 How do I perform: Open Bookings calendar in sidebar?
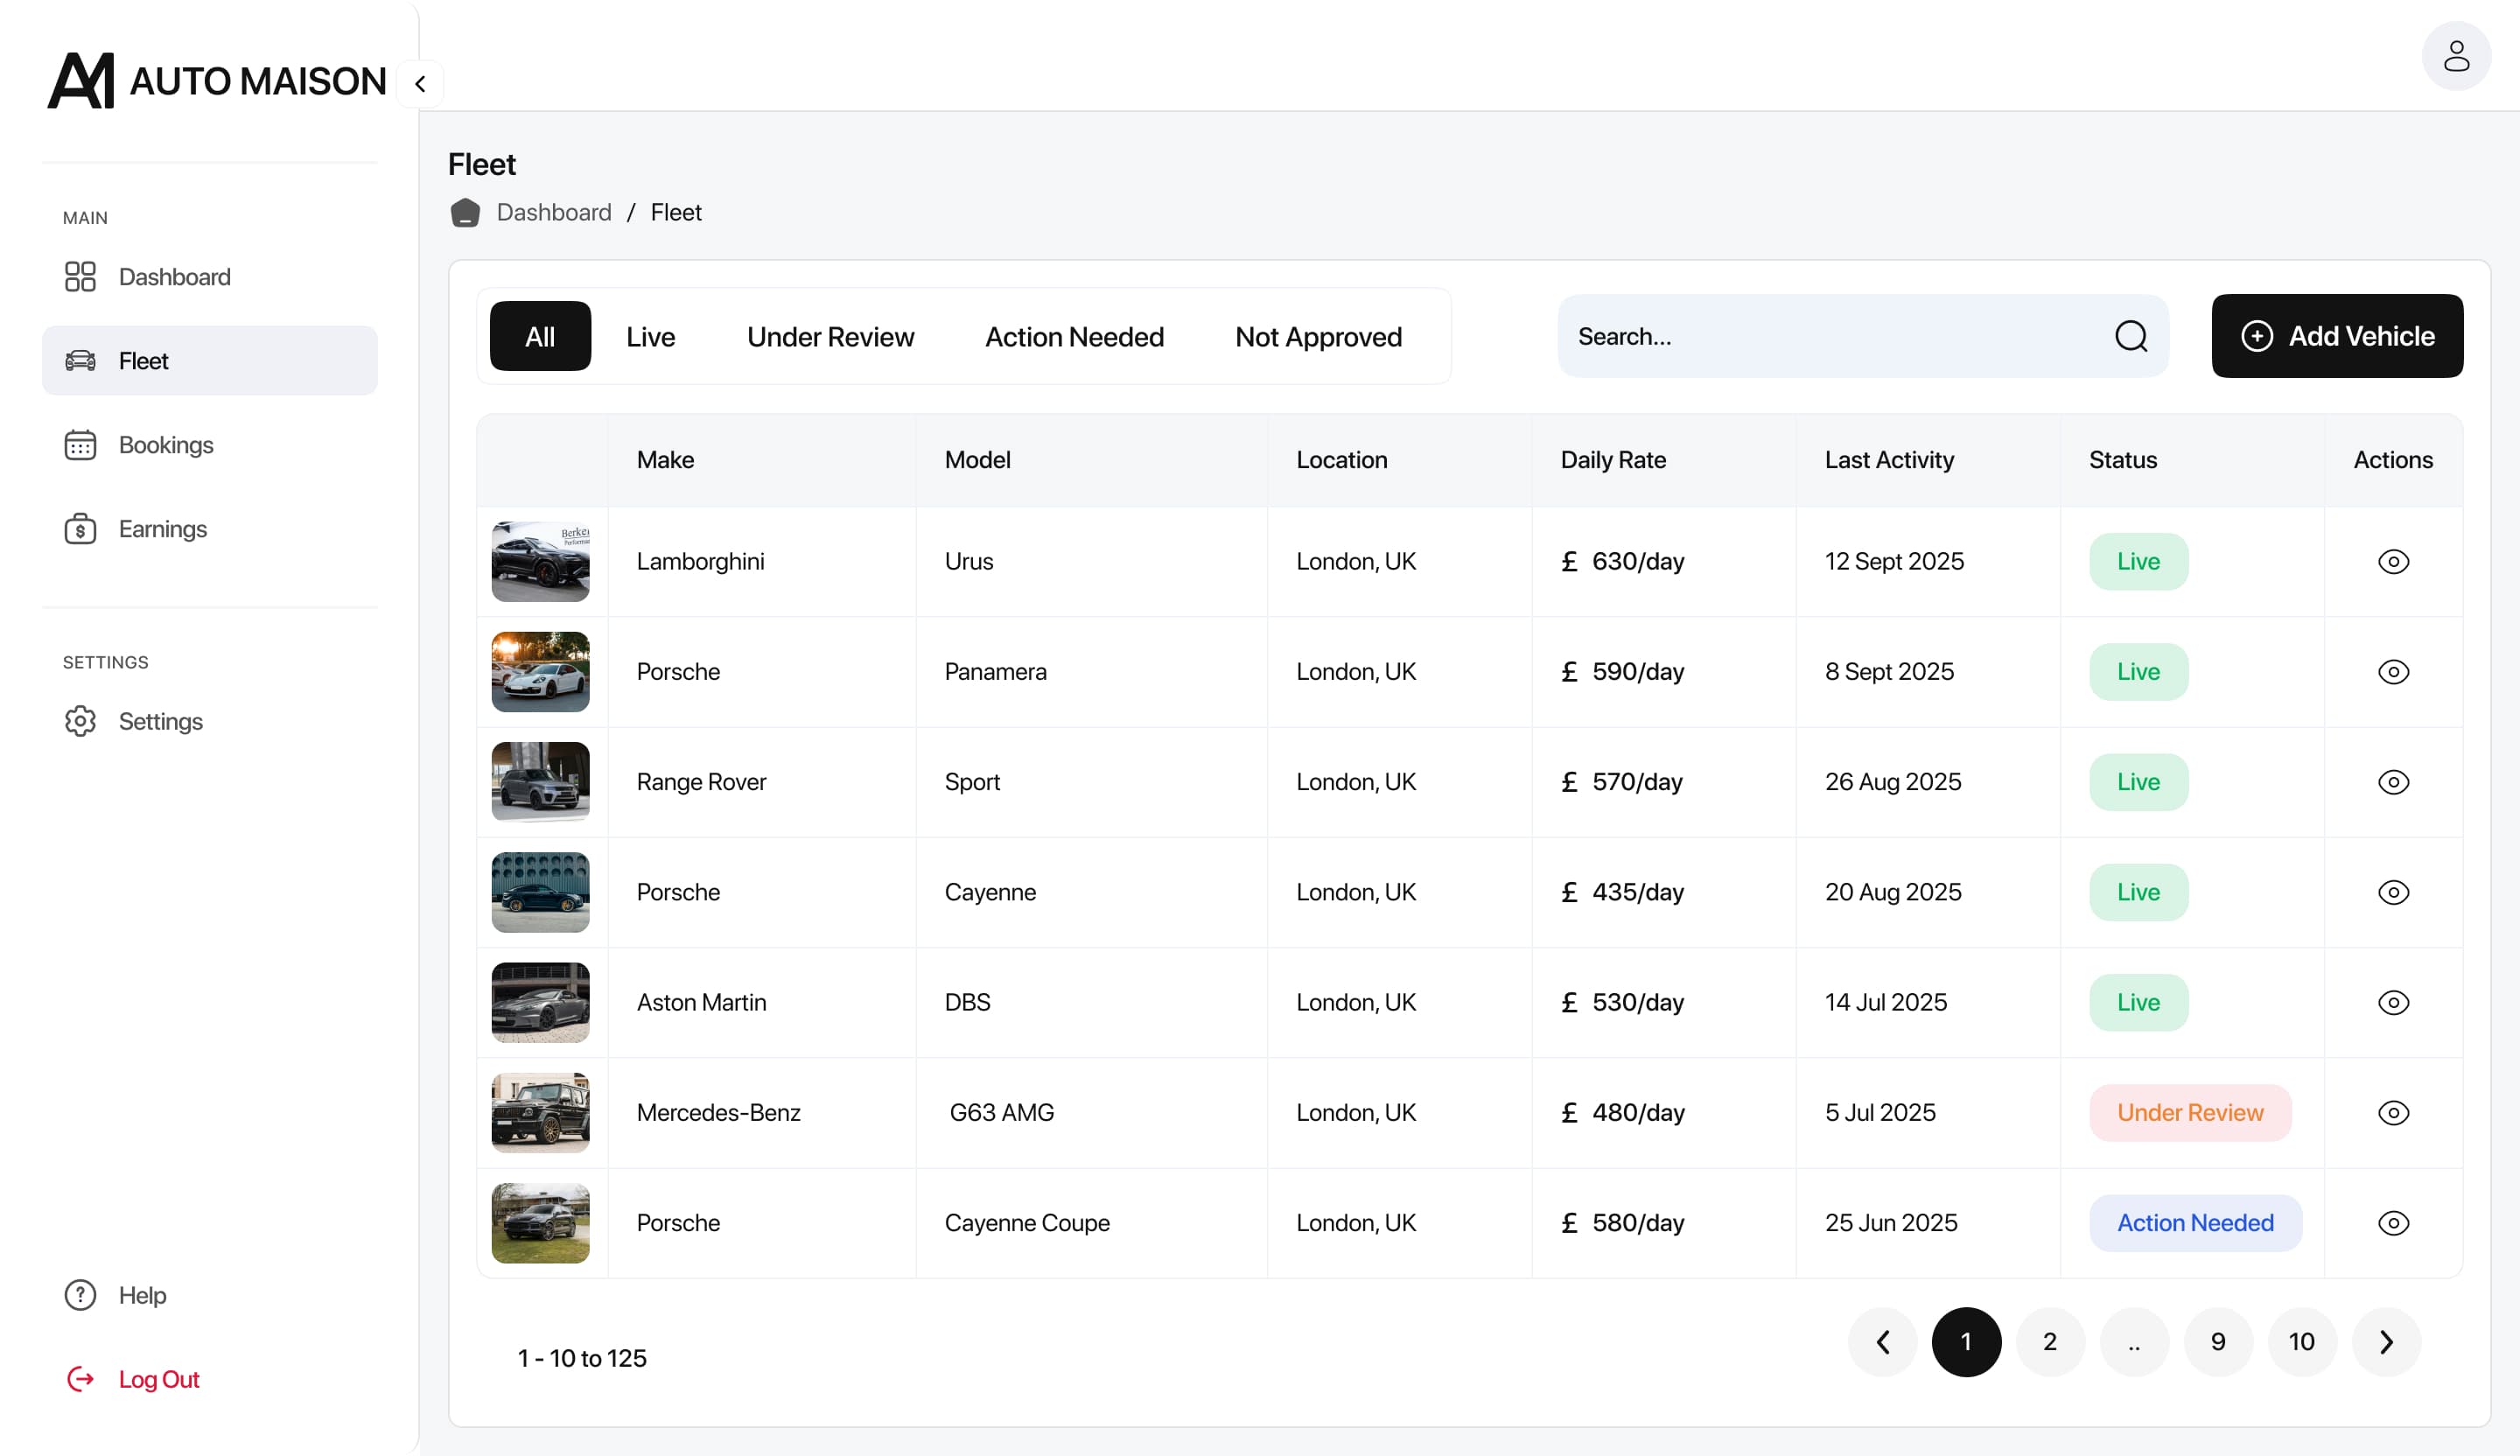point(165,445)
